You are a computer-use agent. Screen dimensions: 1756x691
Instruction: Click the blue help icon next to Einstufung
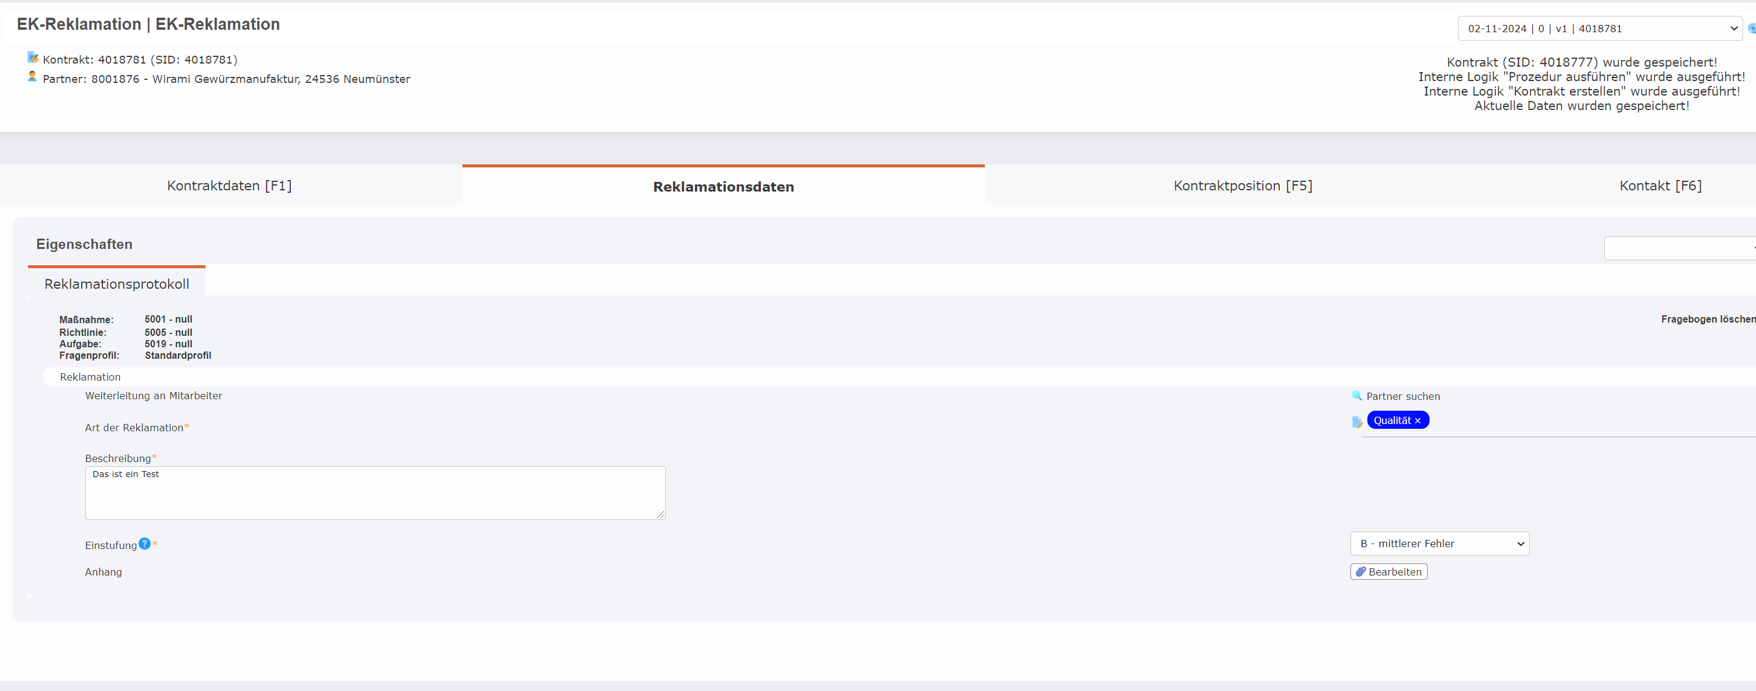point(145,544)
